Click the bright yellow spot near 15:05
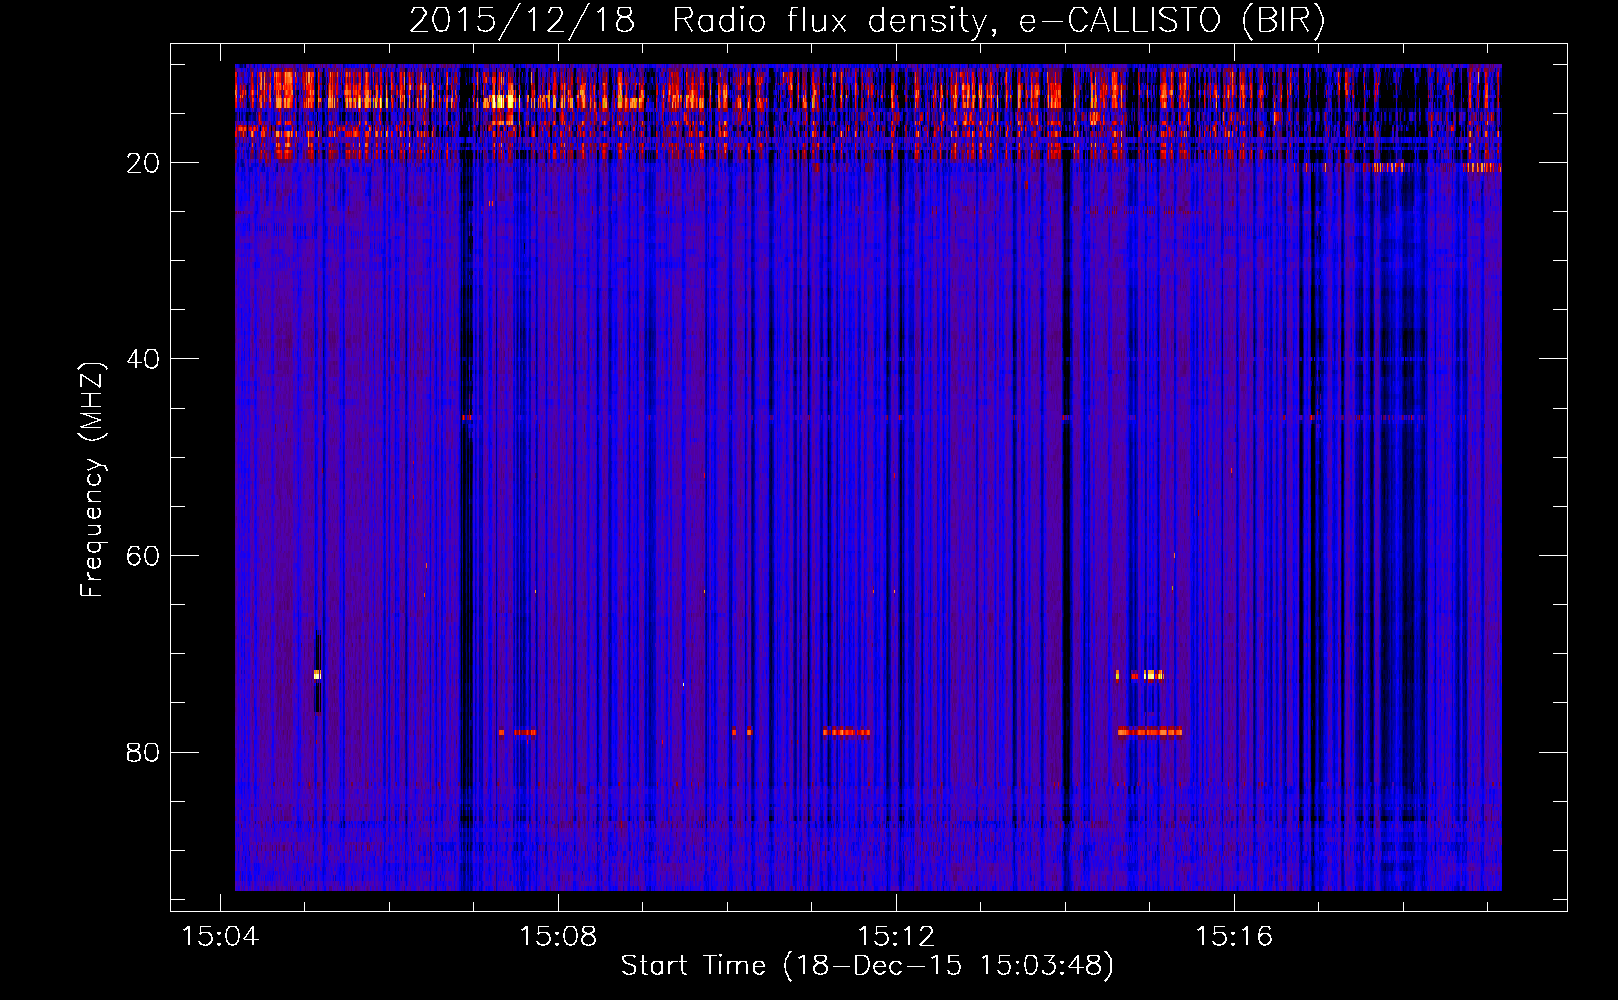Viewport: 1618px width, 1000px height. (317, 675)
